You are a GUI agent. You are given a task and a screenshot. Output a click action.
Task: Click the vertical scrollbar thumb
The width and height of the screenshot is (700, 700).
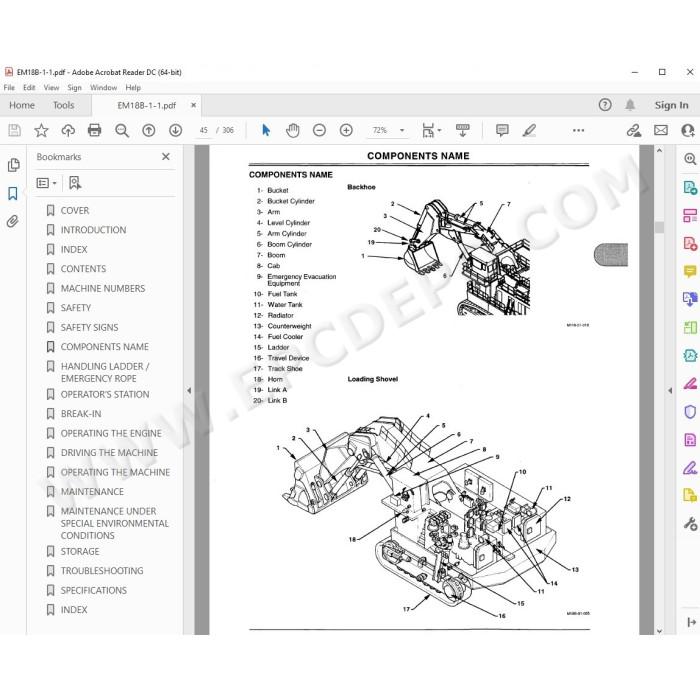coord(659,226)
